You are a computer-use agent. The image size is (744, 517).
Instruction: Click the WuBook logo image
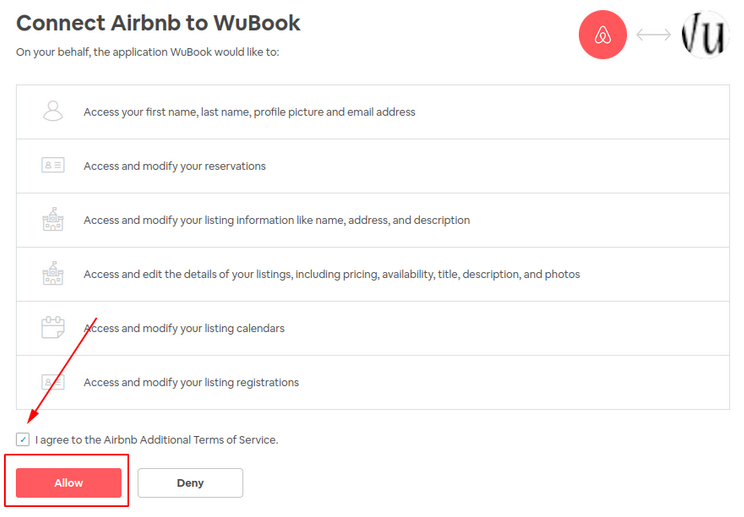pos(705,35)
